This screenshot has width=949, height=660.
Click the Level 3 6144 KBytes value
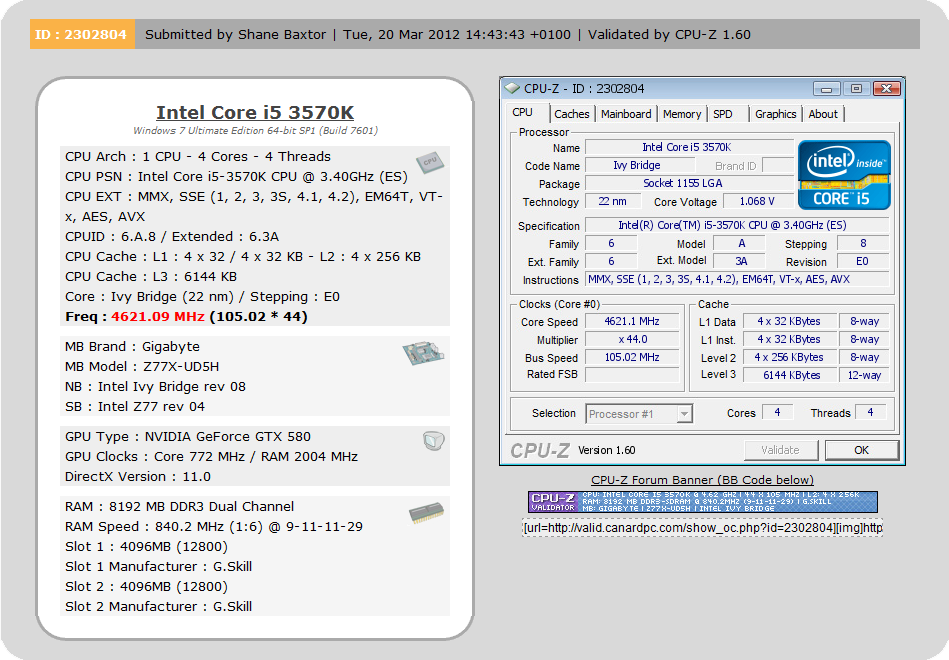[x=790, y=375]
